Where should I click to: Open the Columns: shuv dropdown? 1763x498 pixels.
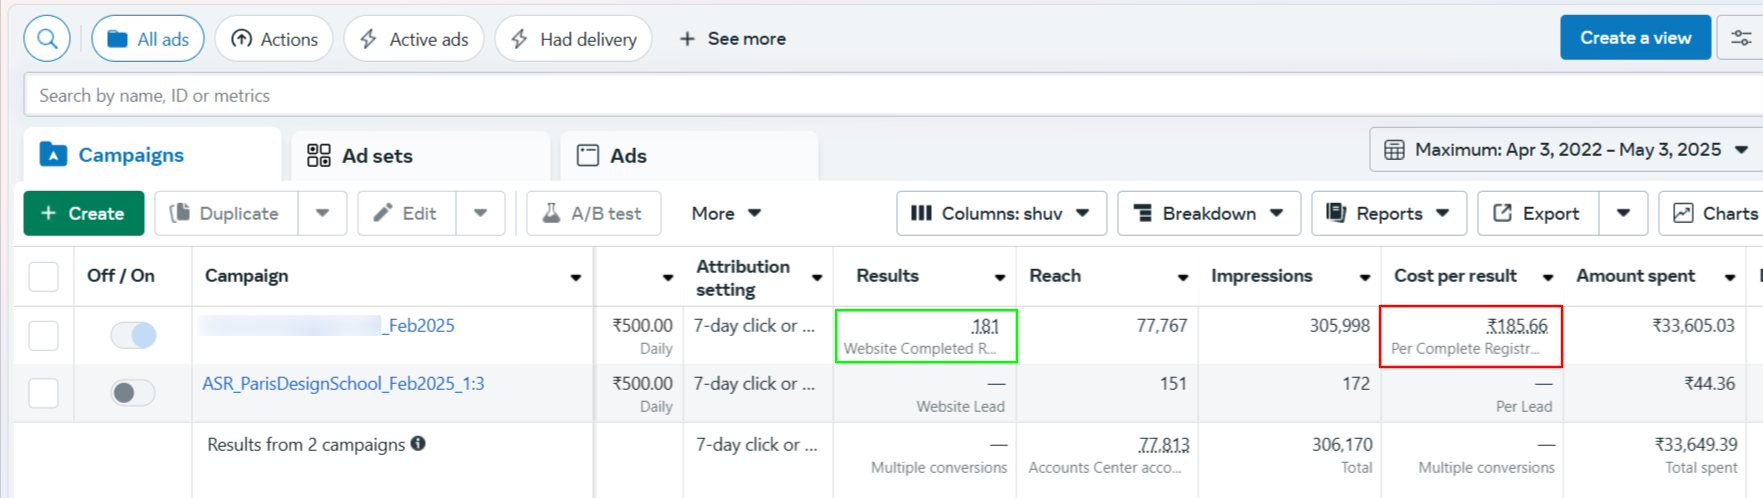(x=1001, y=213)
